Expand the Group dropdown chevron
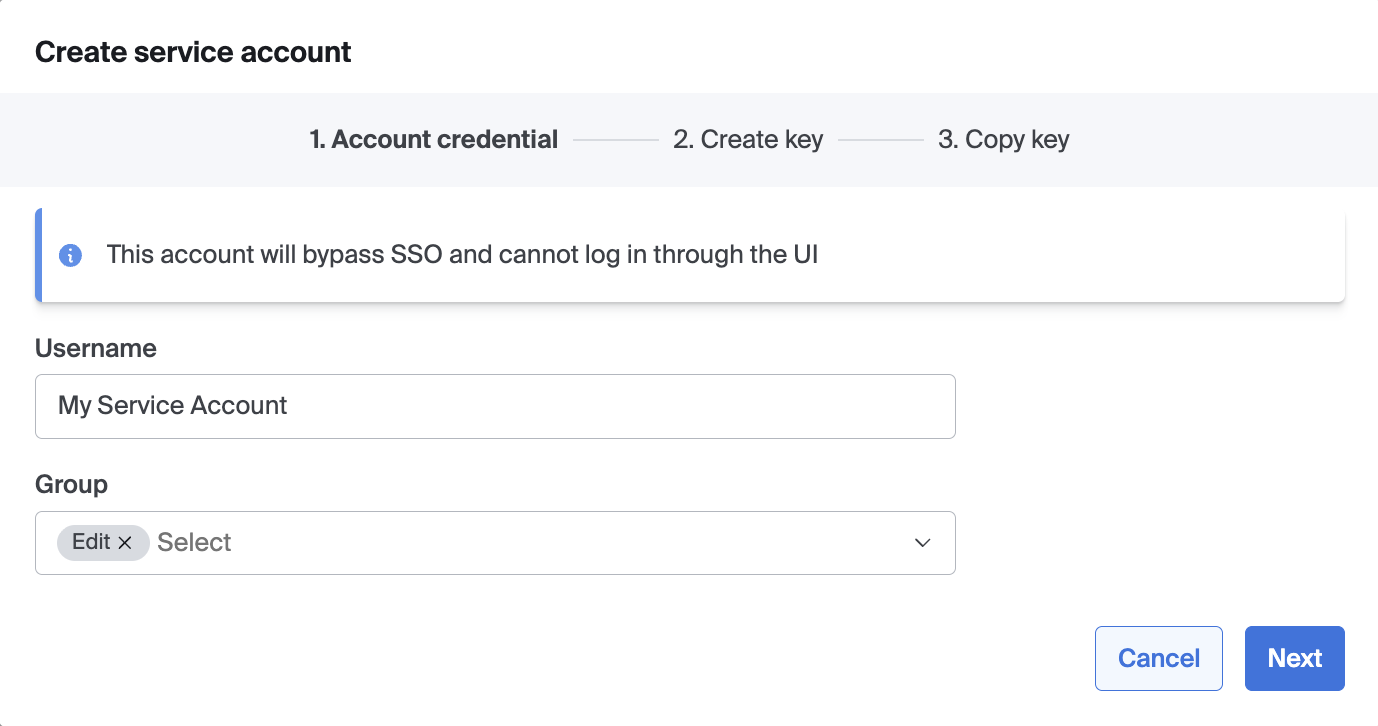Image resolution: width=1378 pixels, height=726 pixels. click(x=922, y=543)
